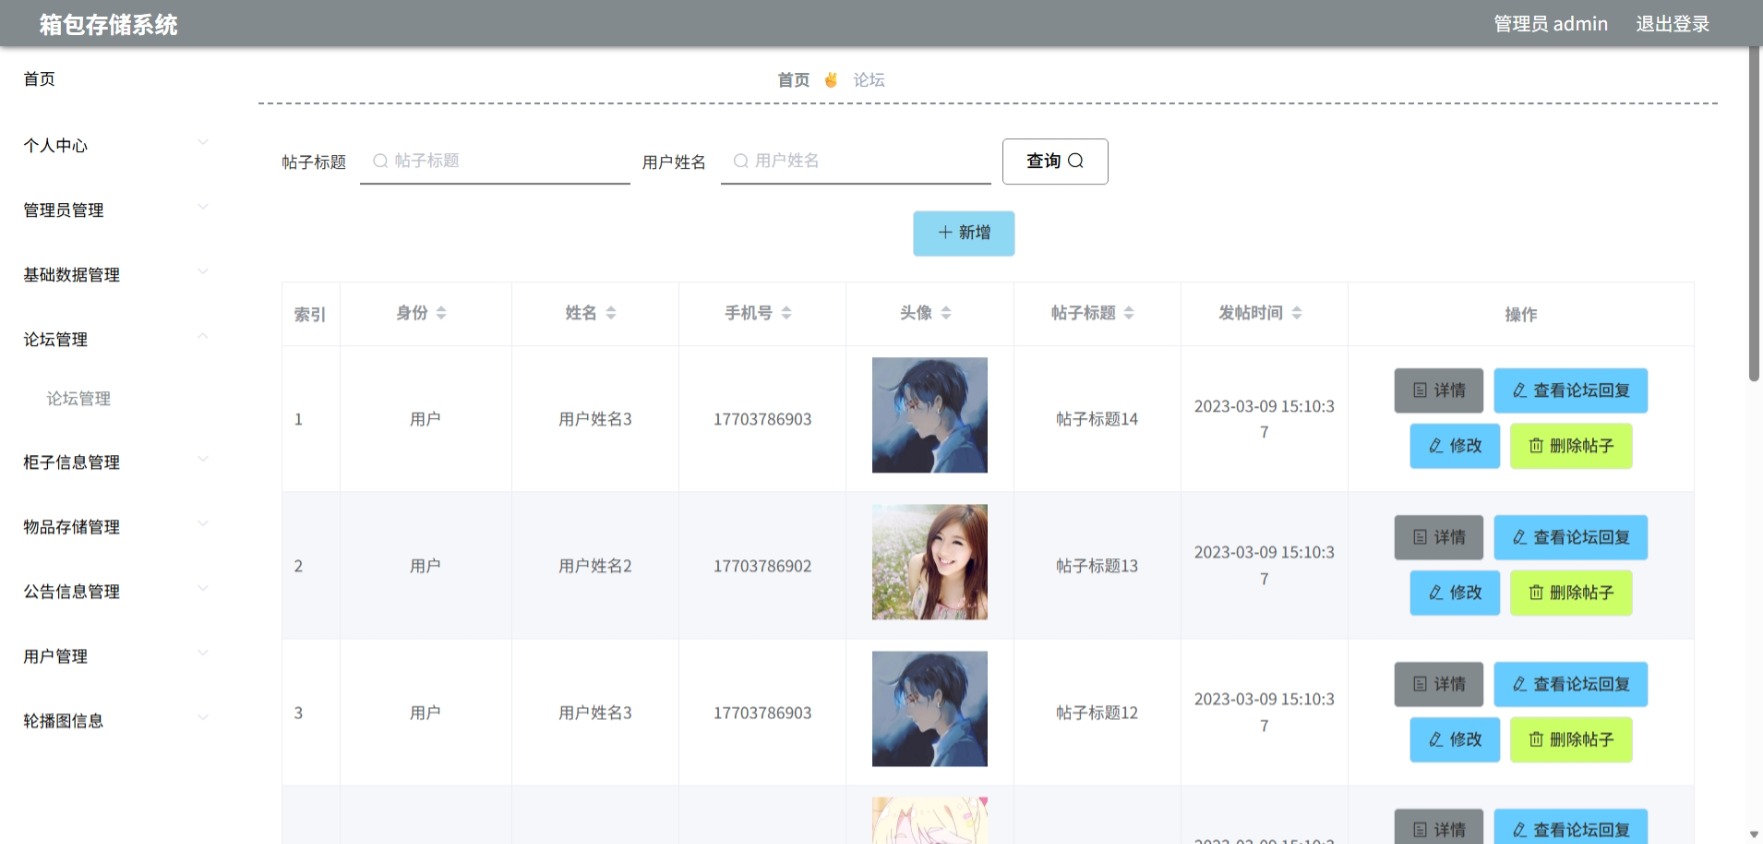Click 删除帖子 for 帖子标题12

tap(1571, 740)
